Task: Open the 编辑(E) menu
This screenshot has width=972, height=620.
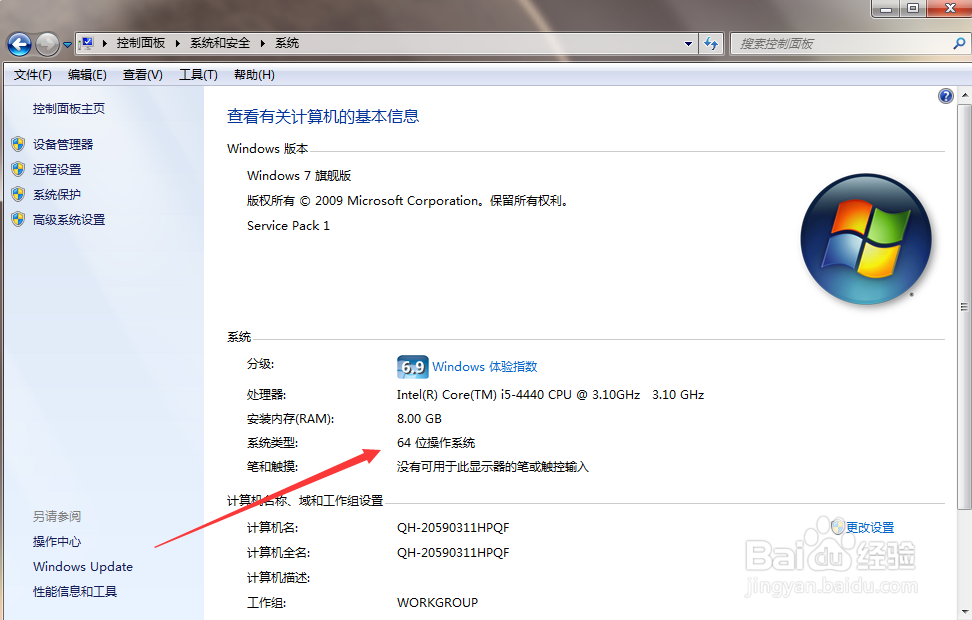Action: click(x=87, y=75)
